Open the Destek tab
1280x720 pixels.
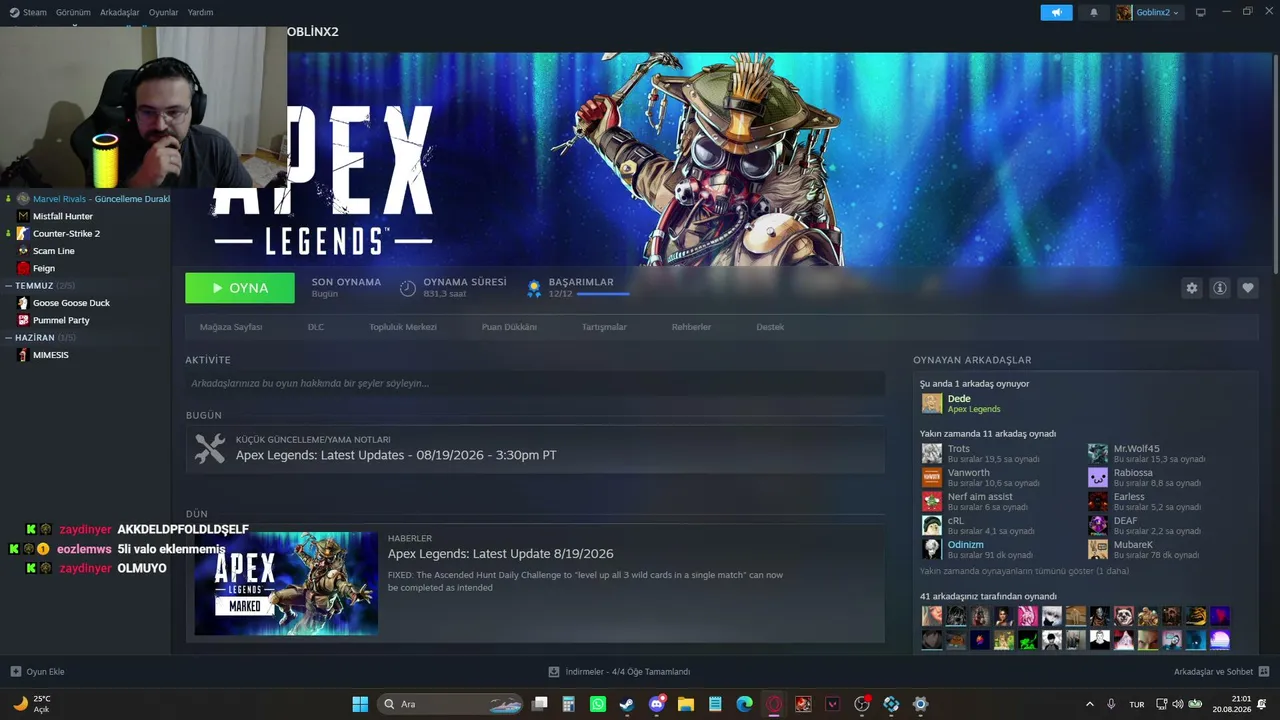pyautogui.click(x=770, y=327)
